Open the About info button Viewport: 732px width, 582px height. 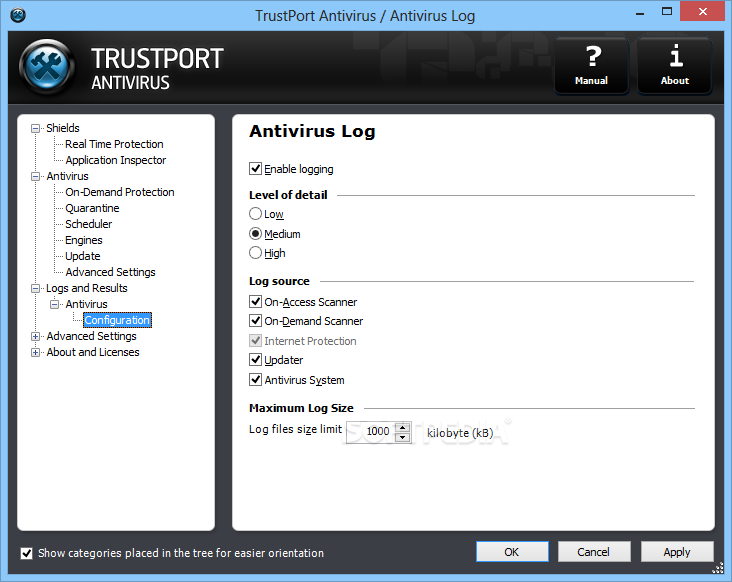[675, 66]
